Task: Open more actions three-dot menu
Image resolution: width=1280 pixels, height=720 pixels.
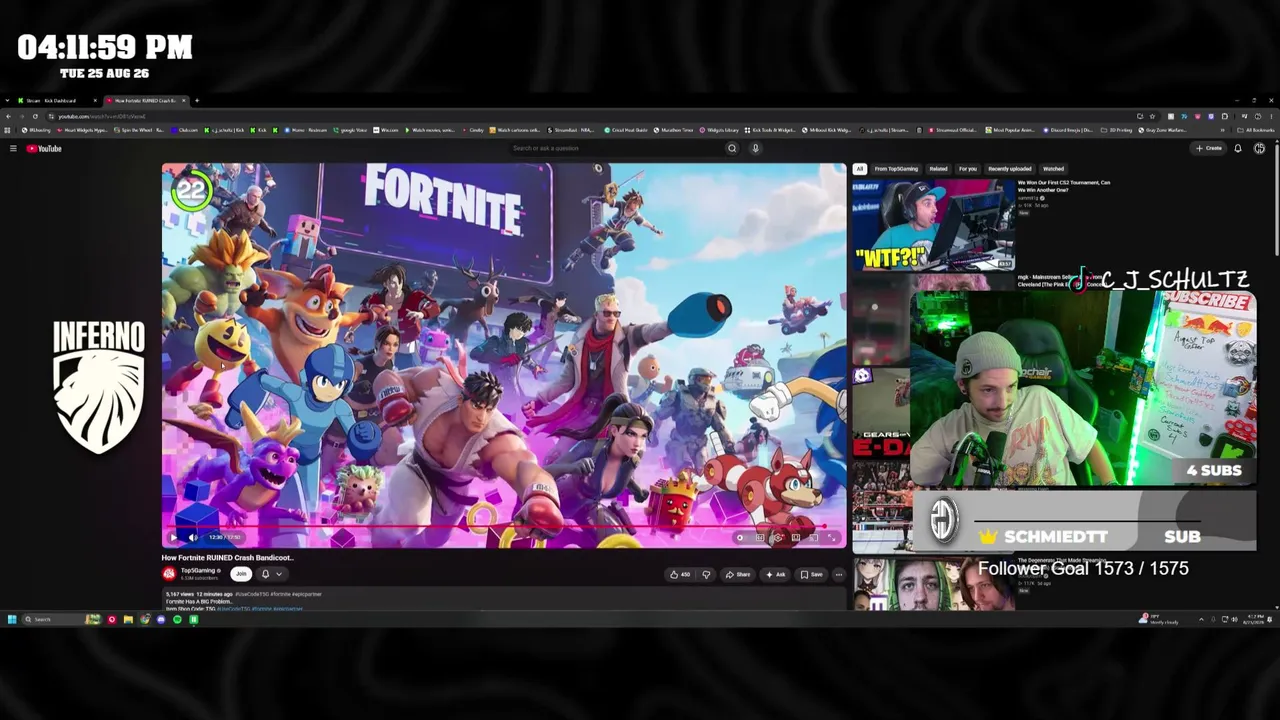Action: (839, 574)
